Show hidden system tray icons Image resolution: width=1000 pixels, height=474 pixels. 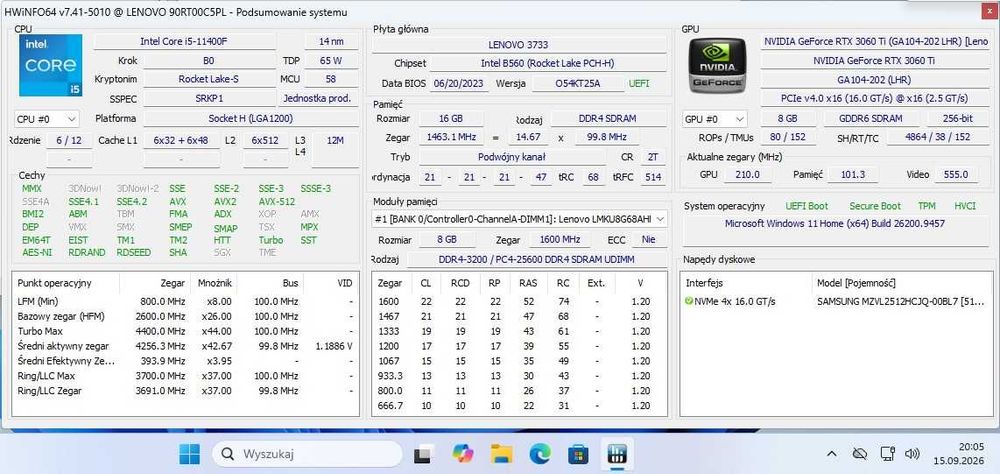click(832, 454)
